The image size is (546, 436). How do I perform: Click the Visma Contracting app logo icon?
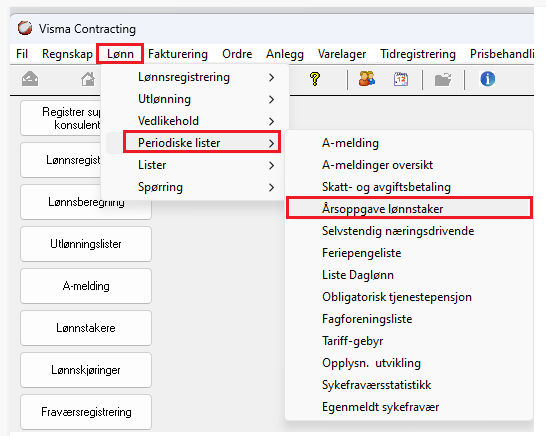[25, 28]
